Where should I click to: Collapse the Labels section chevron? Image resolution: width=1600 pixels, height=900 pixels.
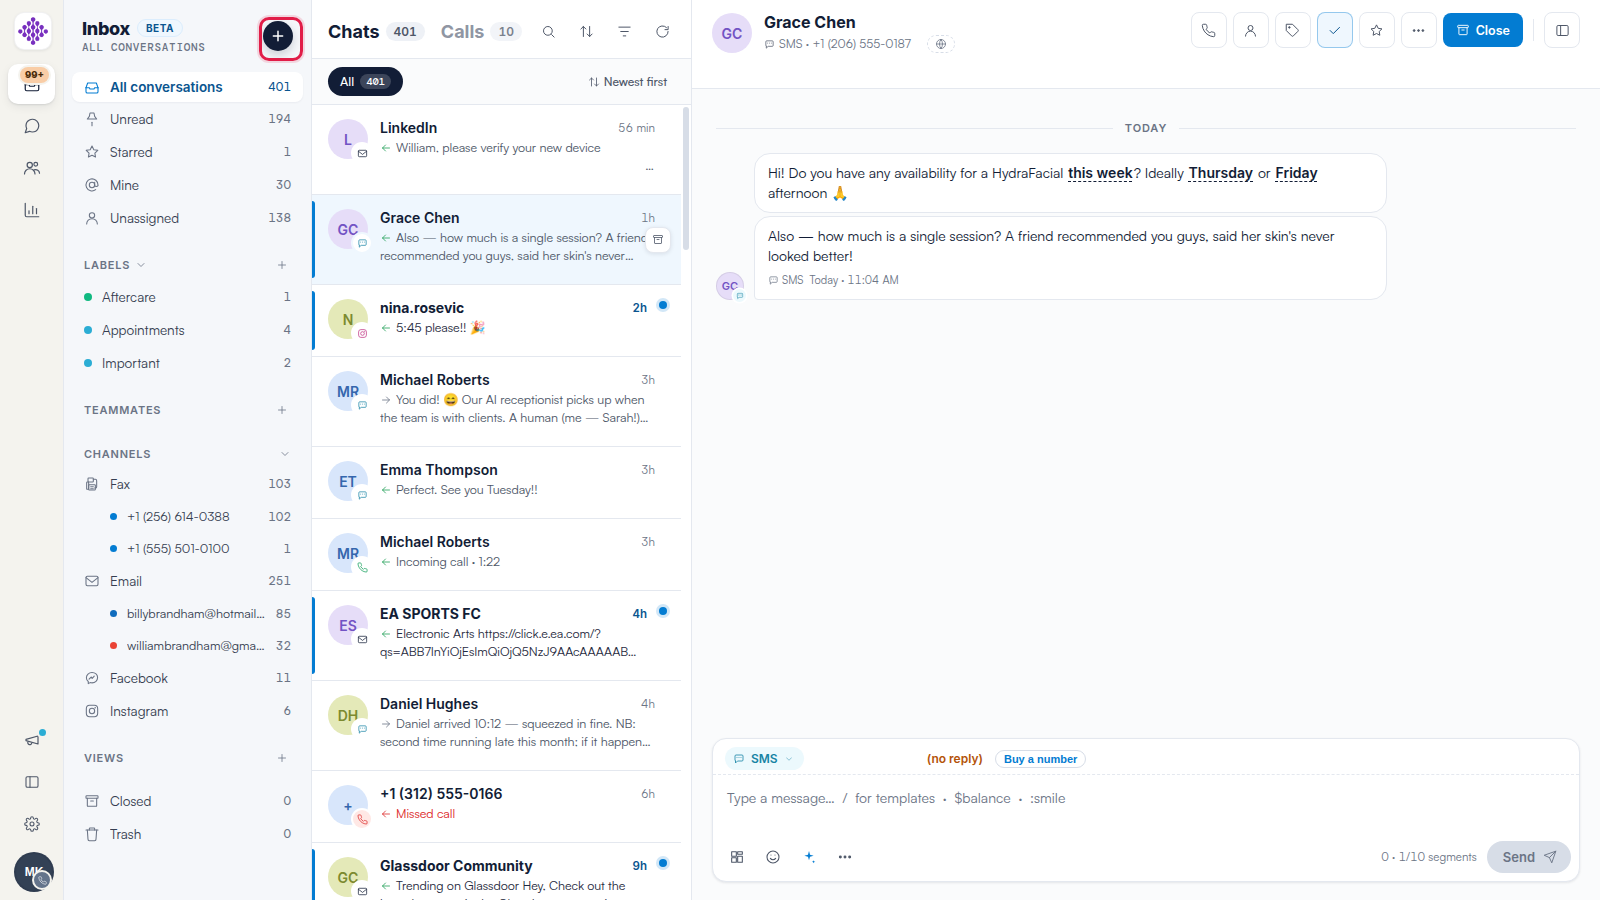141,265
